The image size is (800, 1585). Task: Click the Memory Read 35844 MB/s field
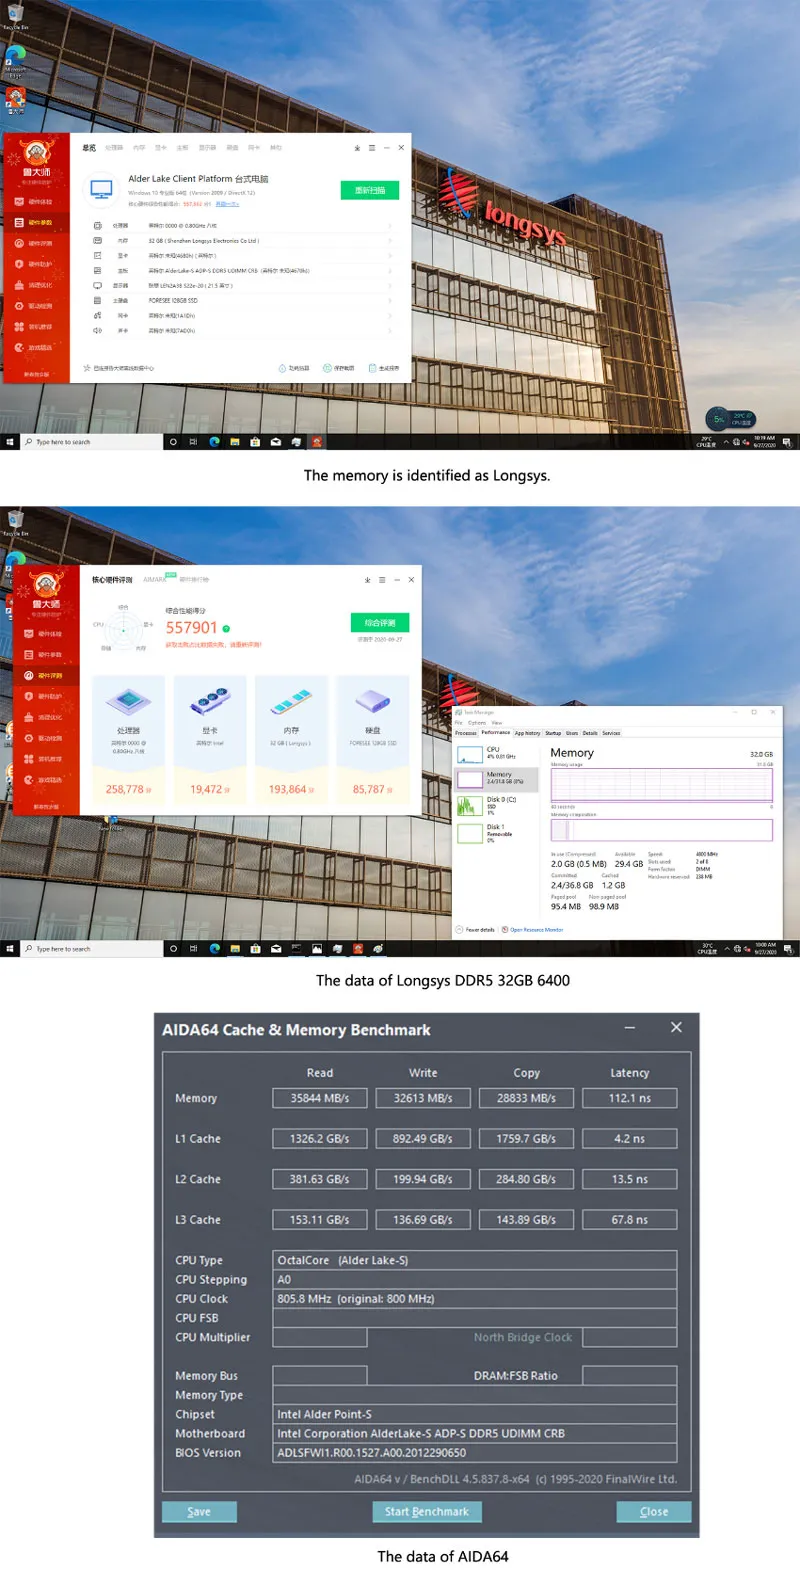pos(320,1098)
